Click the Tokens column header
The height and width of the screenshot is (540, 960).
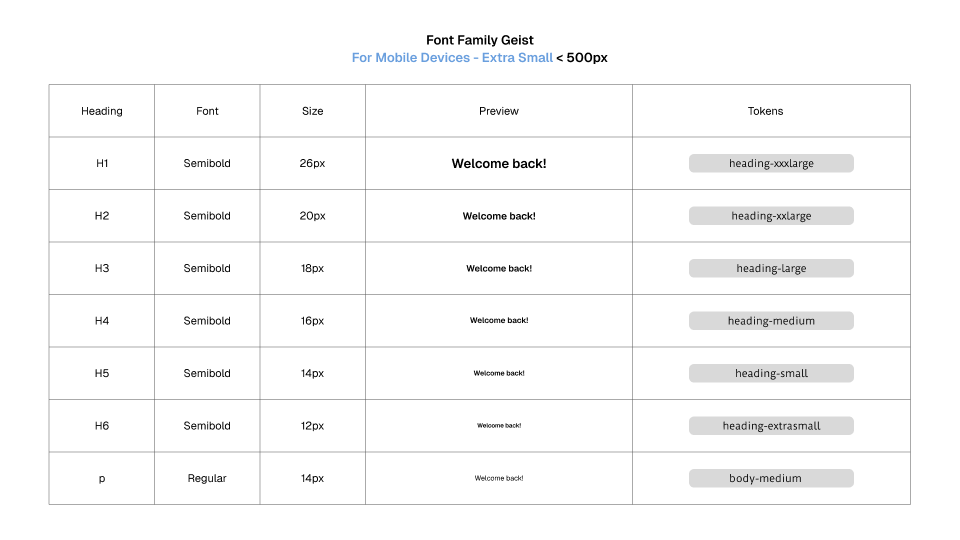coord(765,111)
